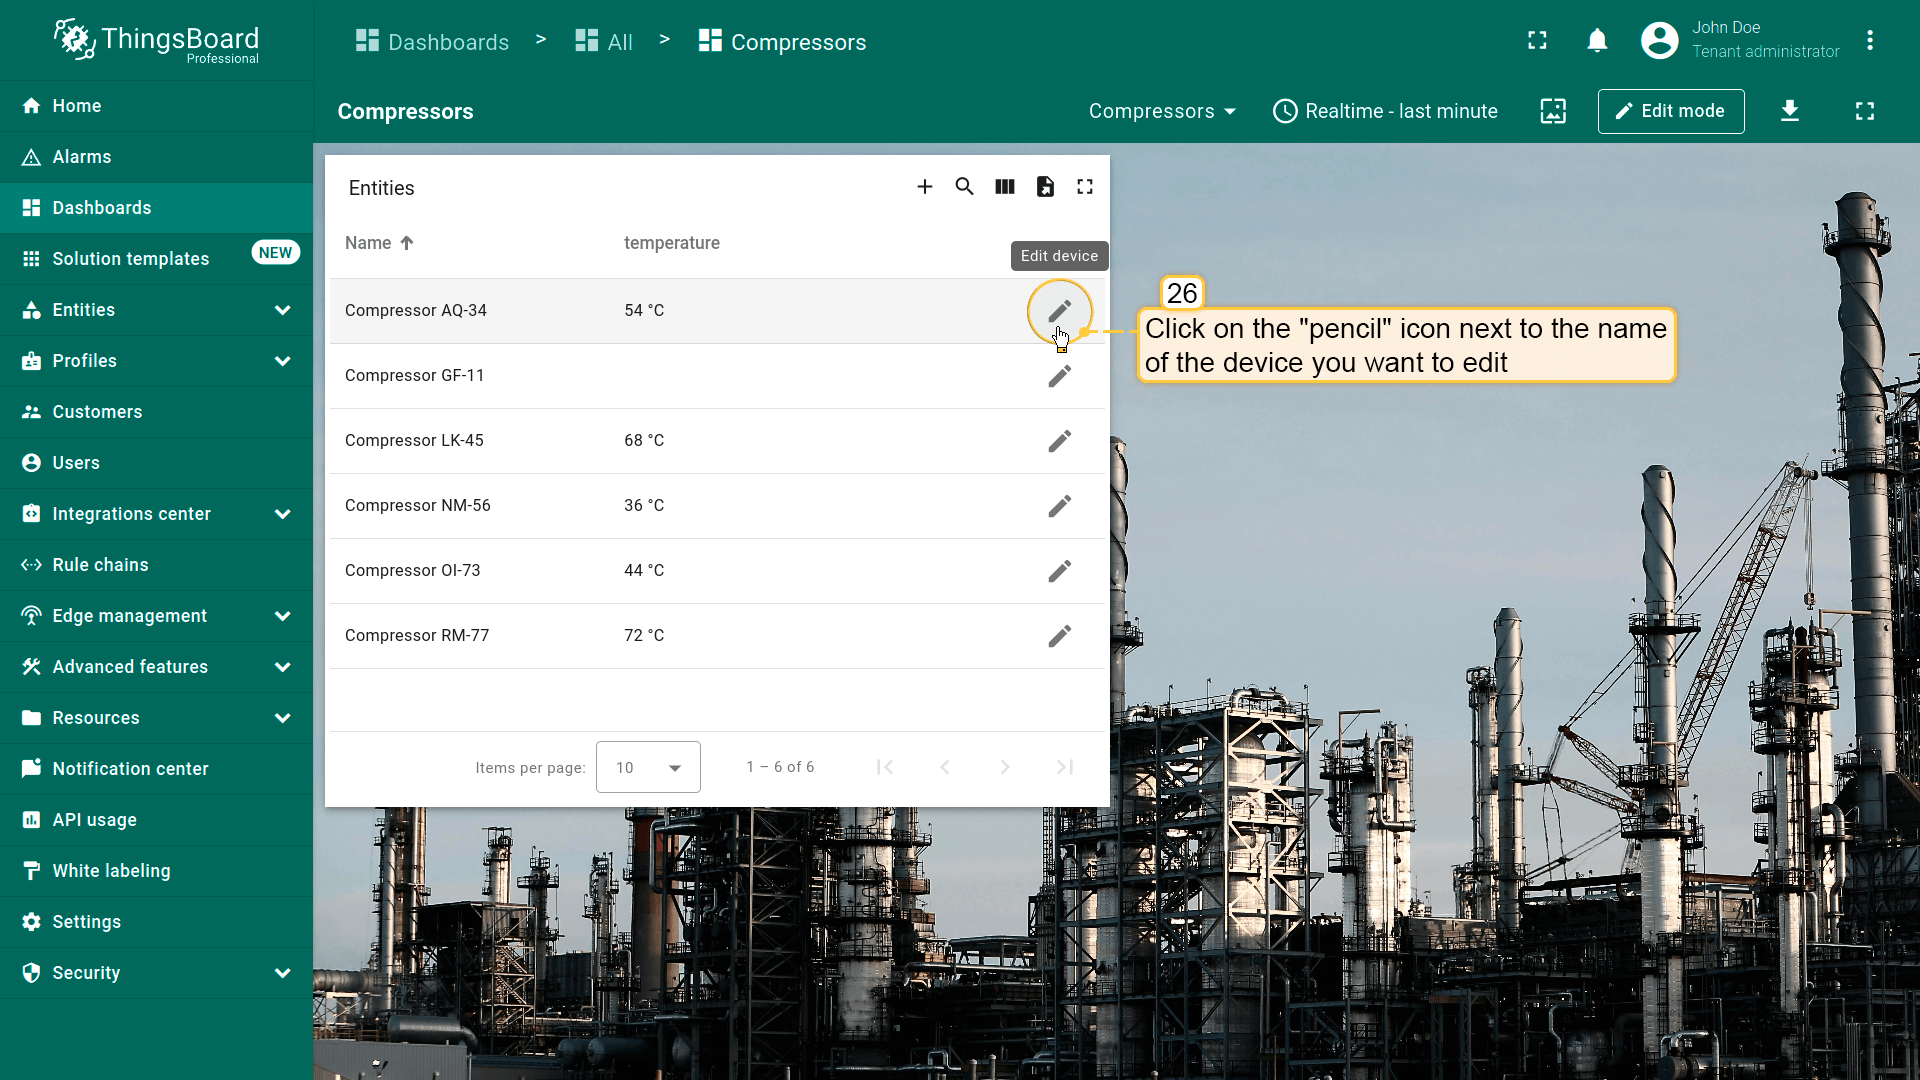Add new entity with plus icon
The width and height of the screenshot is (1920, 1080).
pyautogui.click(x=924, y=187)
